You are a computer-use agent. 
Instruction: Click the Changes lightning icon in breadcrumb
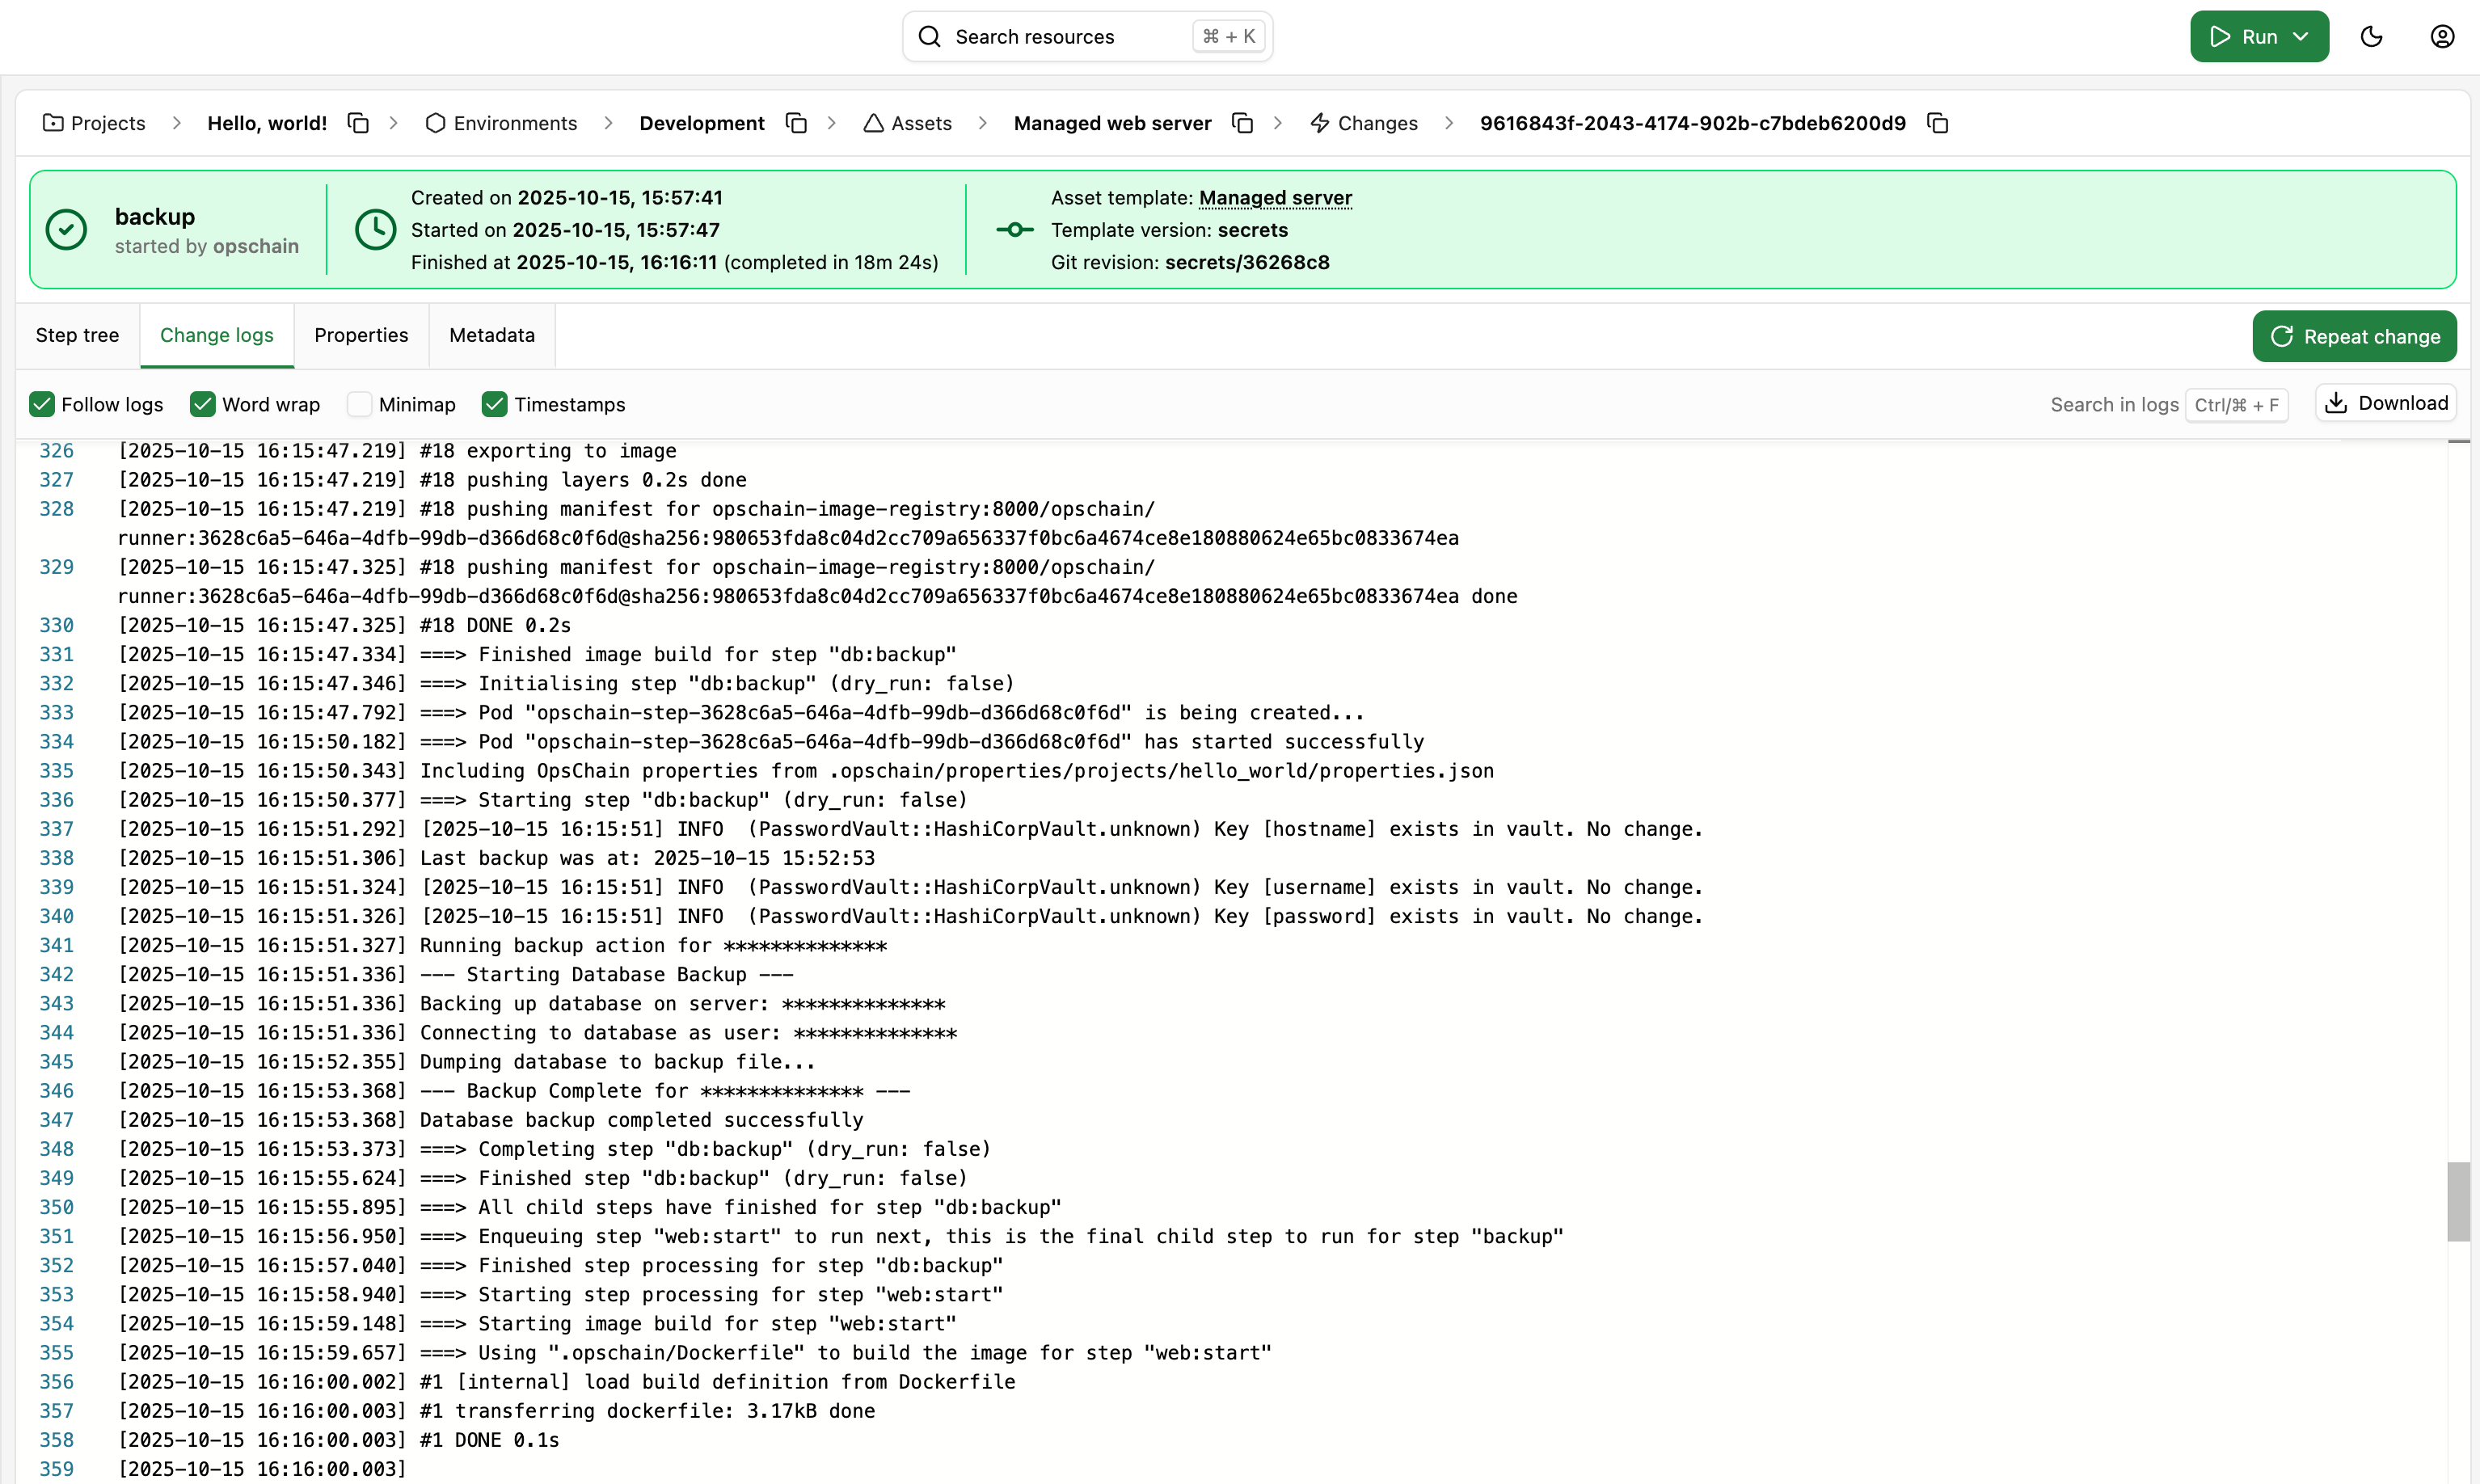coord(1319,123)
